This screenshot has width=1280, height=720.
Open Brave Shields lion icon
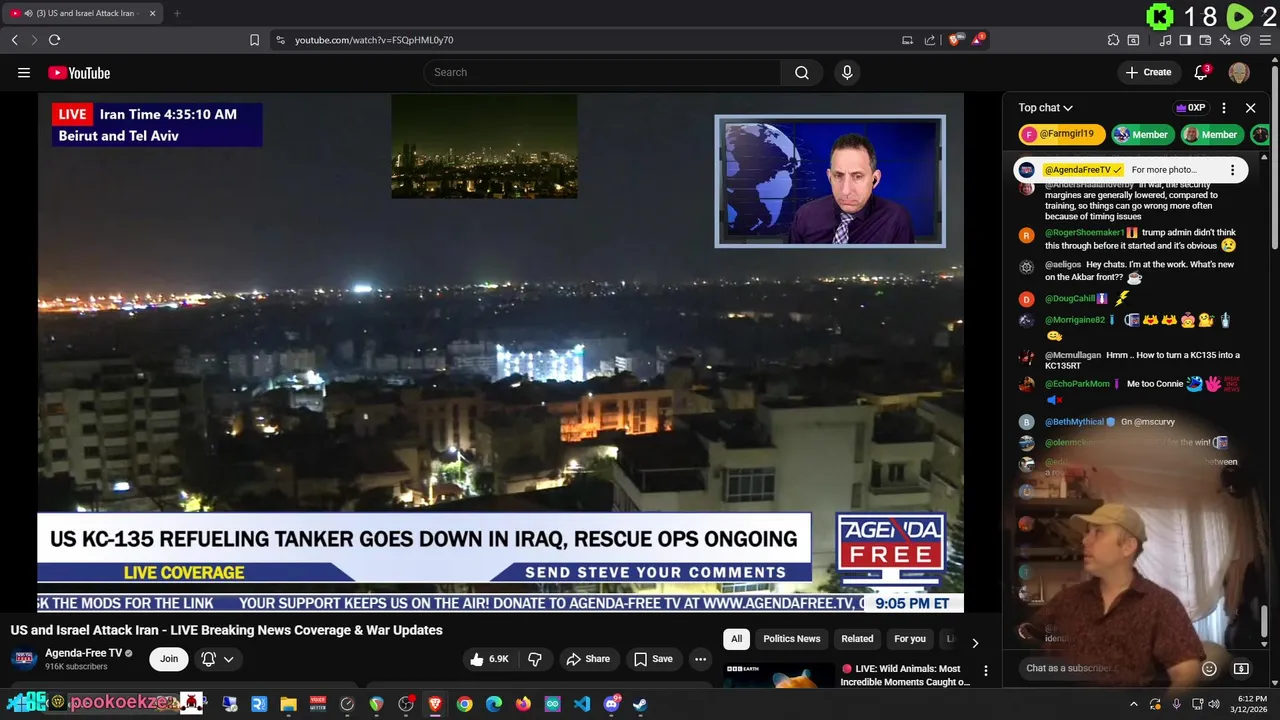pos(955,40)
